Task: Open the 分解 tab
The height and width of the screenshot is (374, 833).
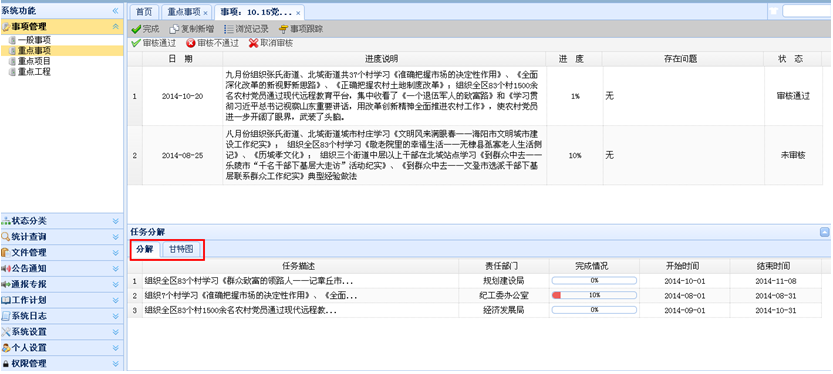Action: click(x=144, y=249)
